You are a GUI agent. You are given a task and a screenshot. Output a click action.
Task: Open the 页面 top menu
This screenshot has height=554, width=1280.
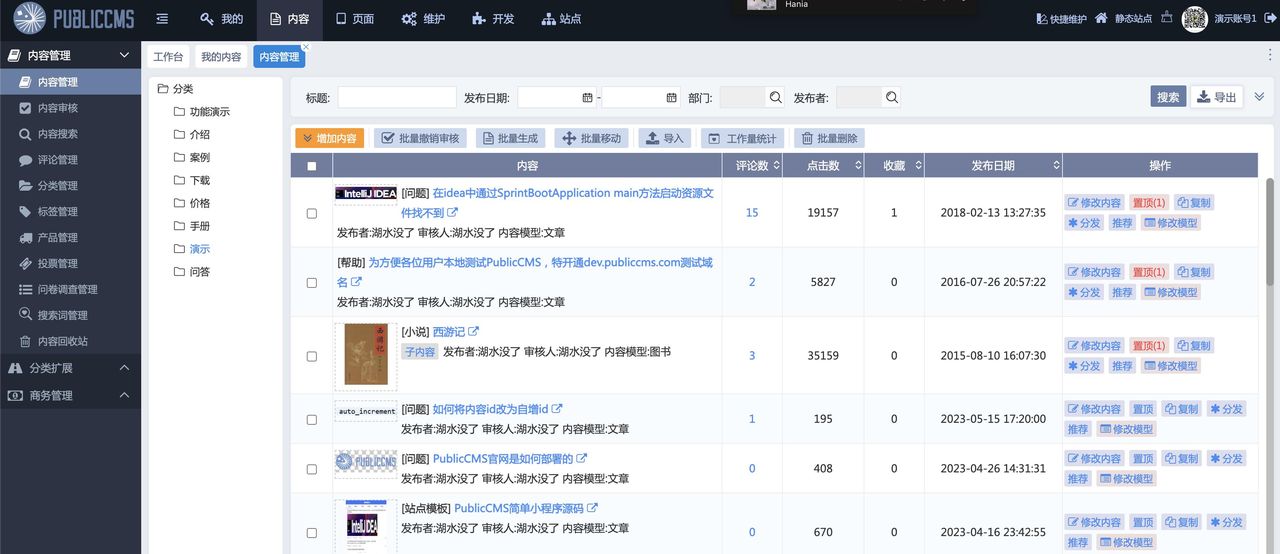pyautogui.click(x=355, y=19)
